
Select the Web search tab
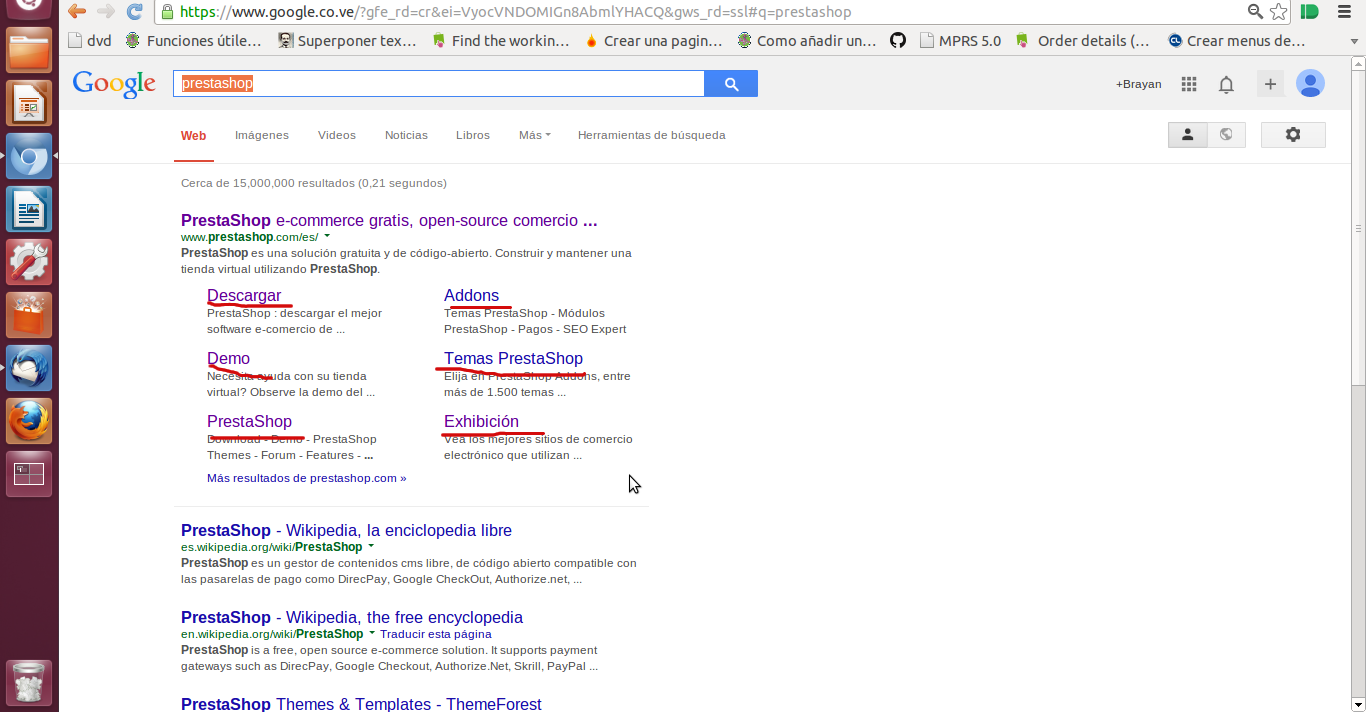coord(193,135)
